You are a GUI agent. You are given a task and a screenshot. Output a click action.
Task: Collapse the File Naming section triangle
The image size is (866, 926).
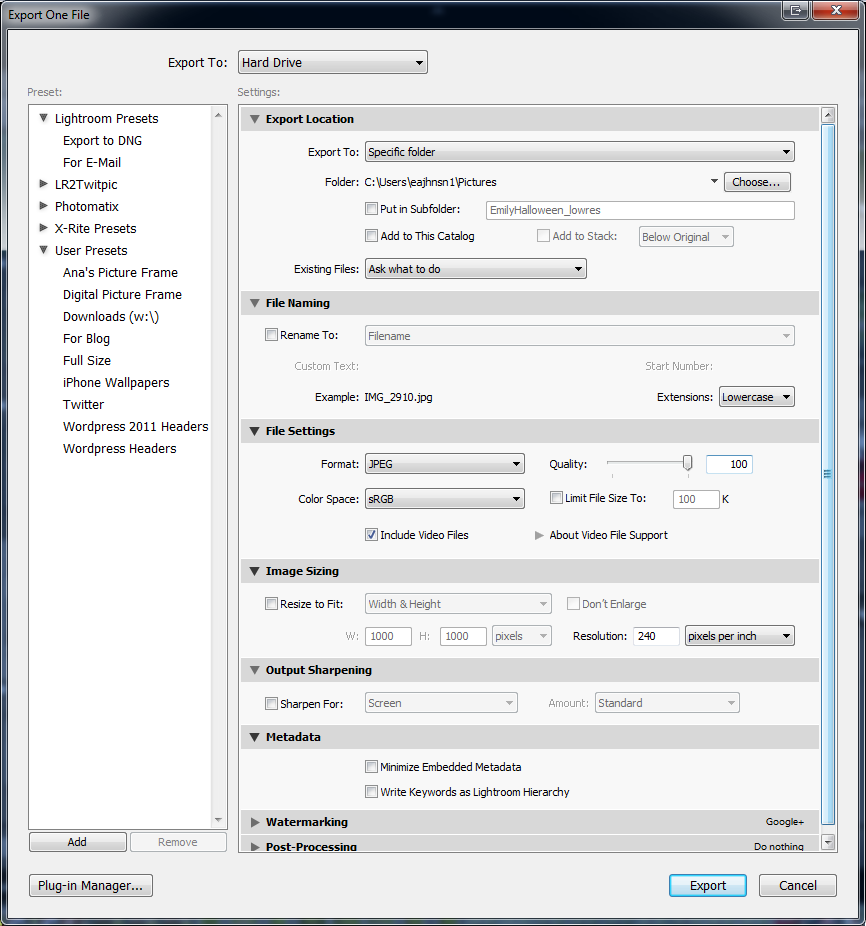(x=254, y=303)
